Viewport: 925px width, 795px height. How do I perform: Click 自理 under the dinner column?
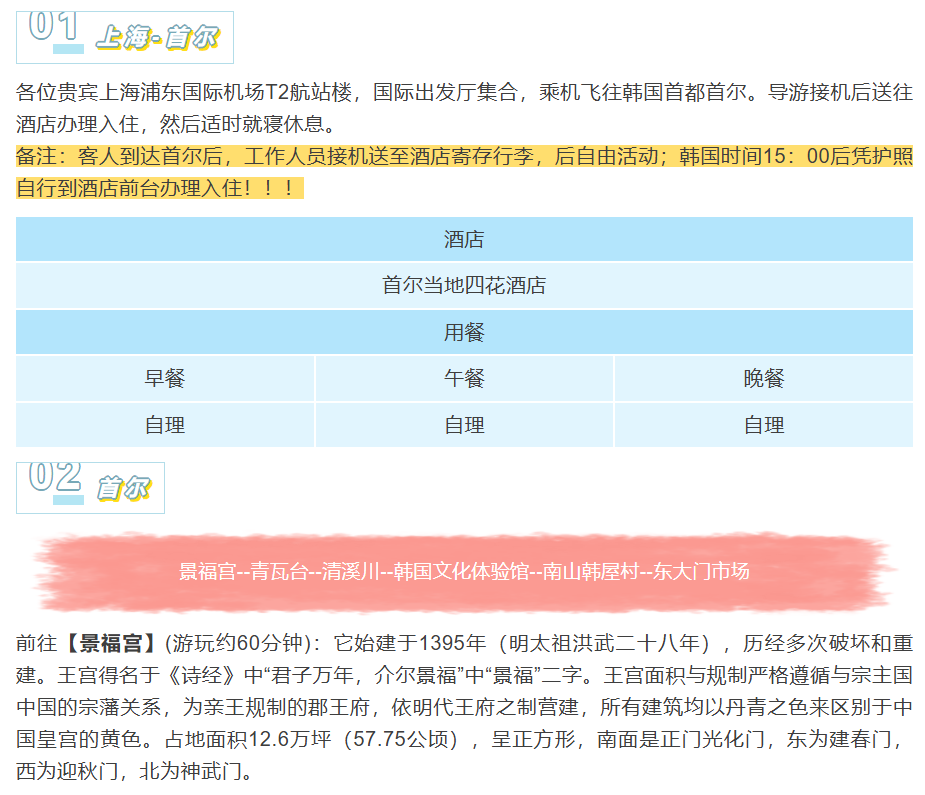pos(763,424)
